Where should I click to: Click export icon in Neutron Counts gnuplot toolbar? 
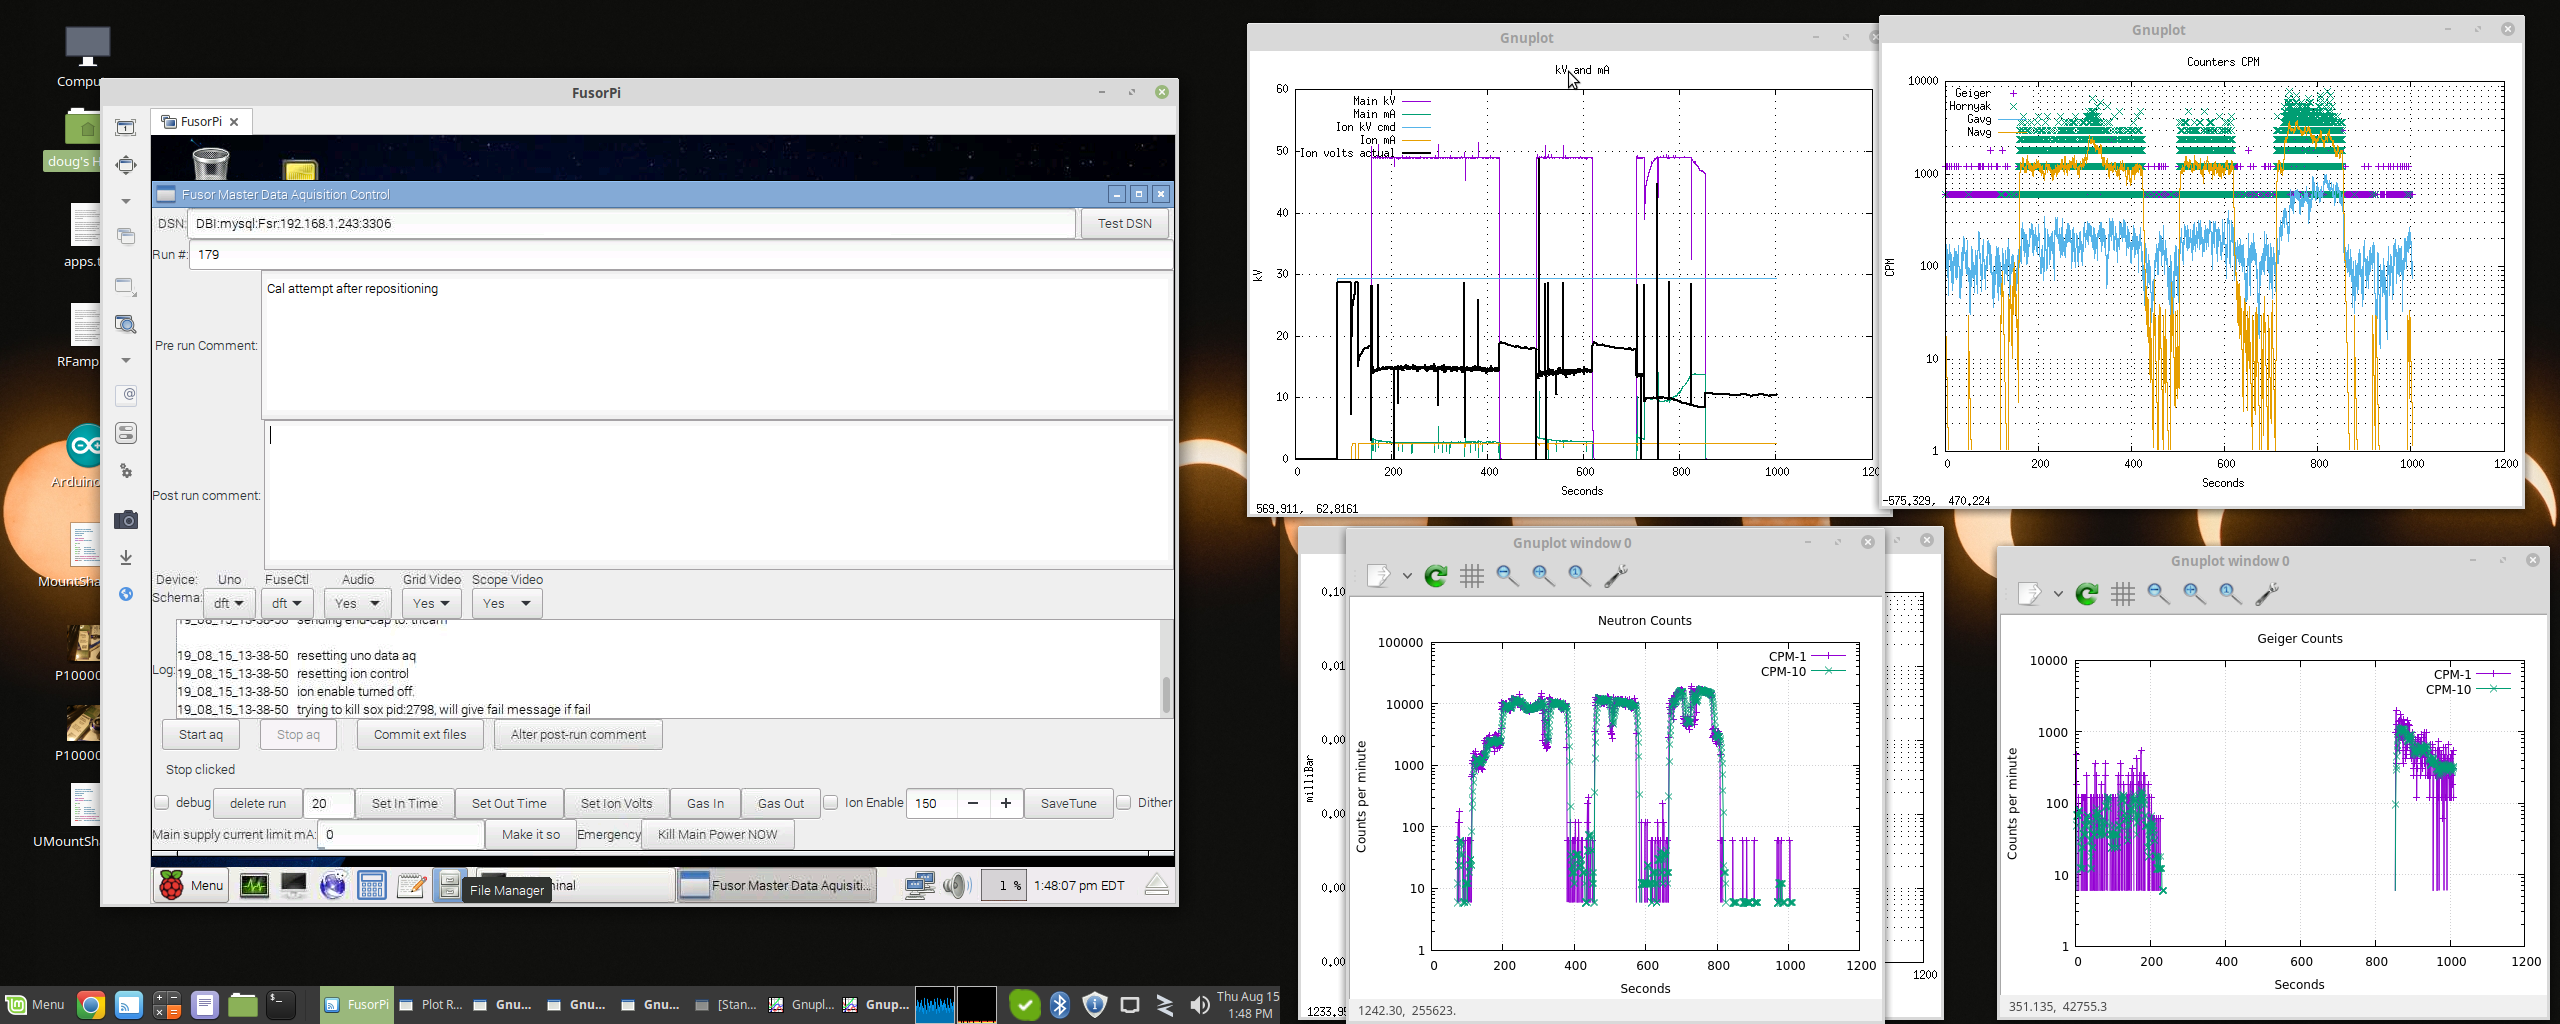[x=1379, y=576]
